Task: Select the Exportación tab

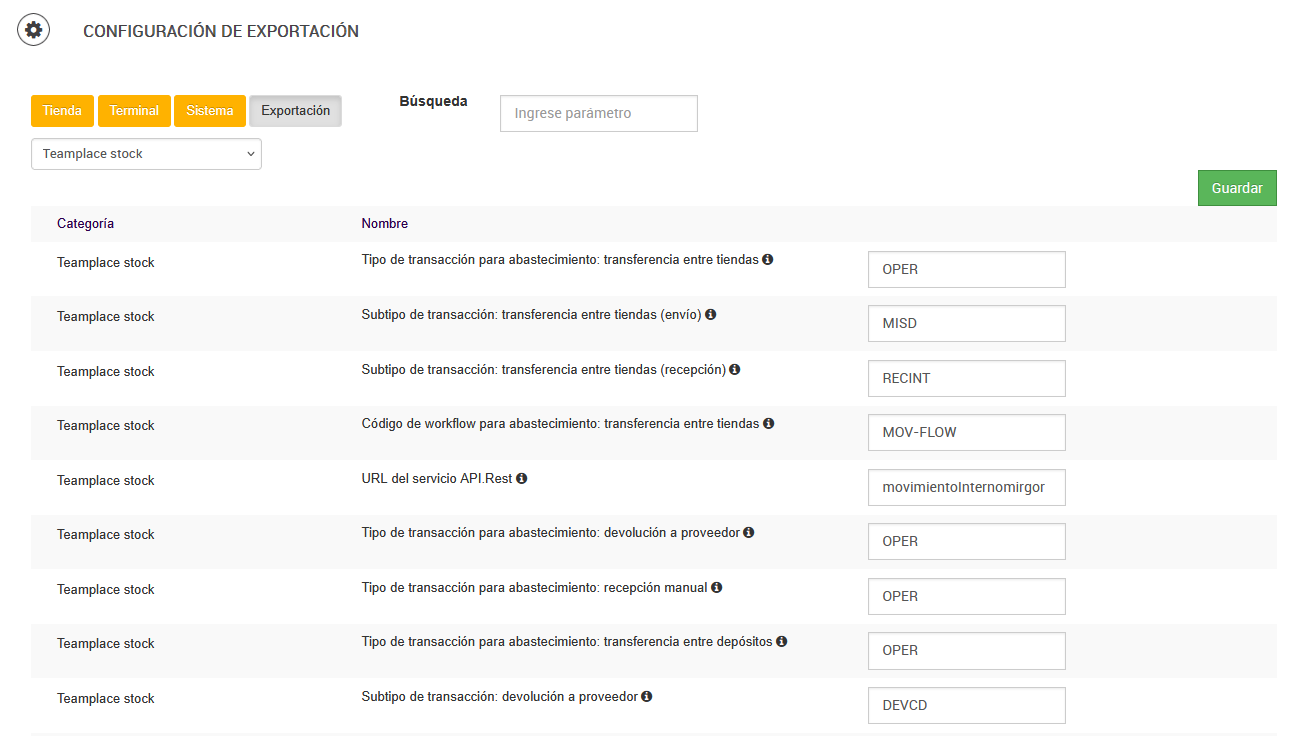Action: click(295, 111)
